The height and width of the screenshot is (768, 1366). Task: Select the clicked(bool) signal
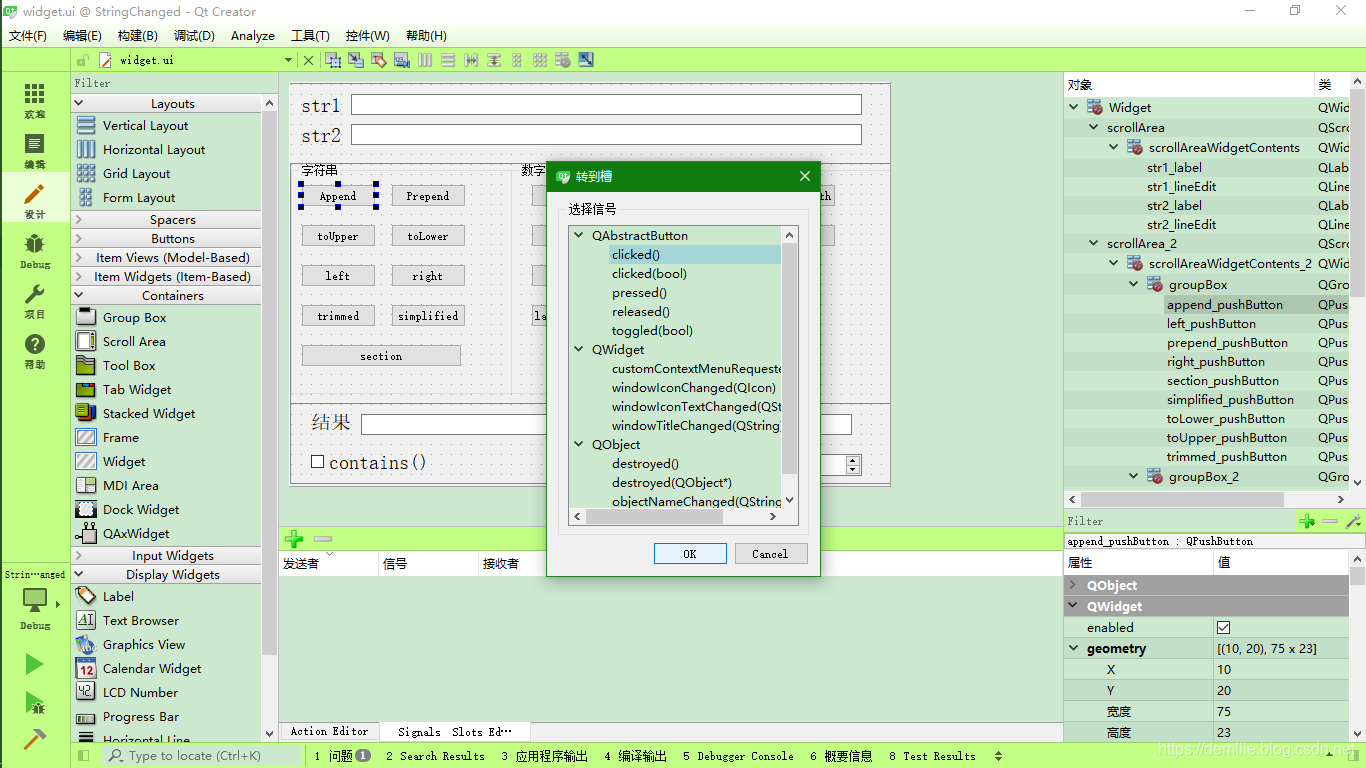coord(649,274)
